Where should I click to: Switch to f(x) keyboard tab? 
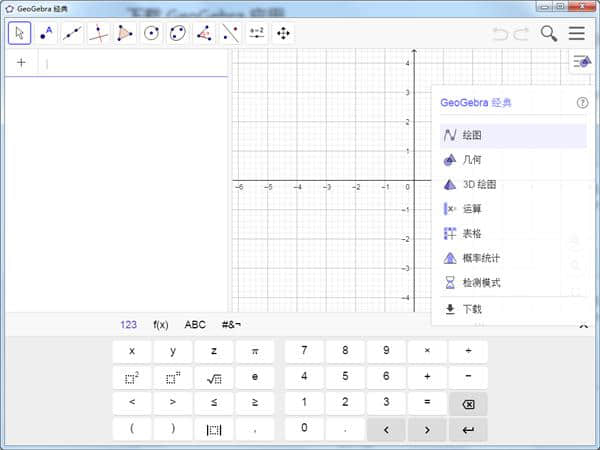click(x=161, y=324)
